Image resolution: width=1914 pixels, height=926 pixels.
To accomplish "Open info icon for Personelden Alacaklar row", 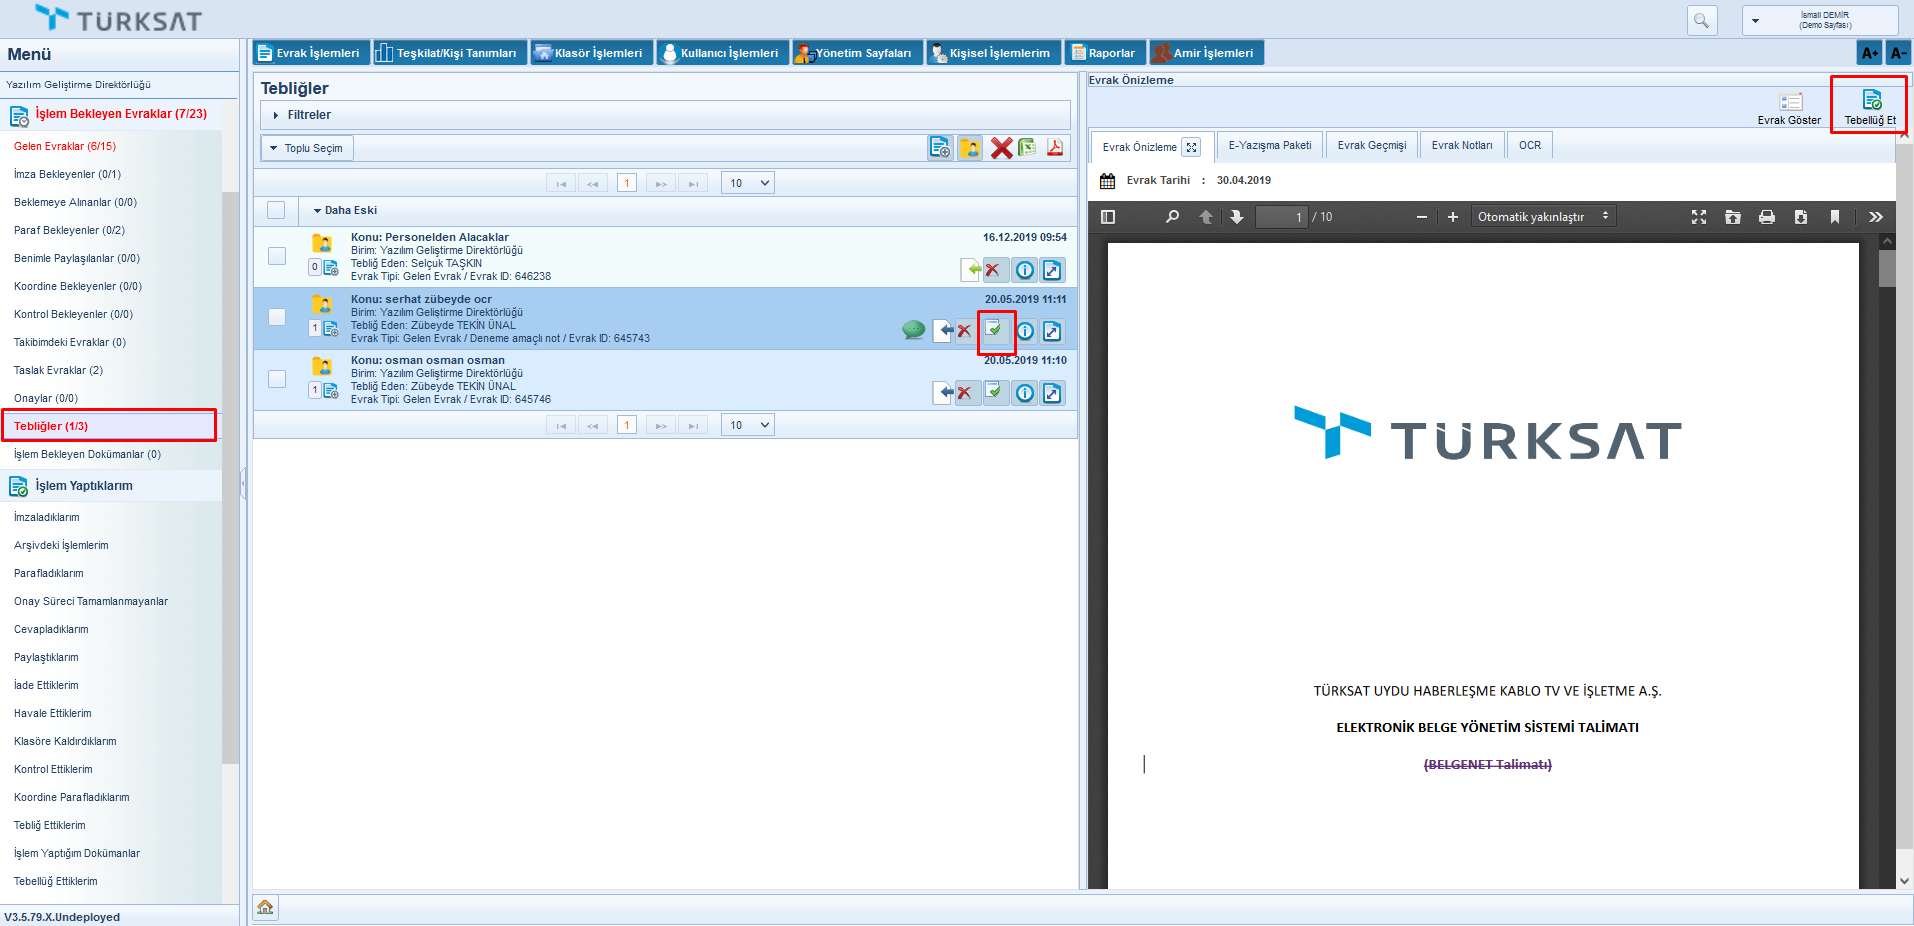I will (1025, 270).
